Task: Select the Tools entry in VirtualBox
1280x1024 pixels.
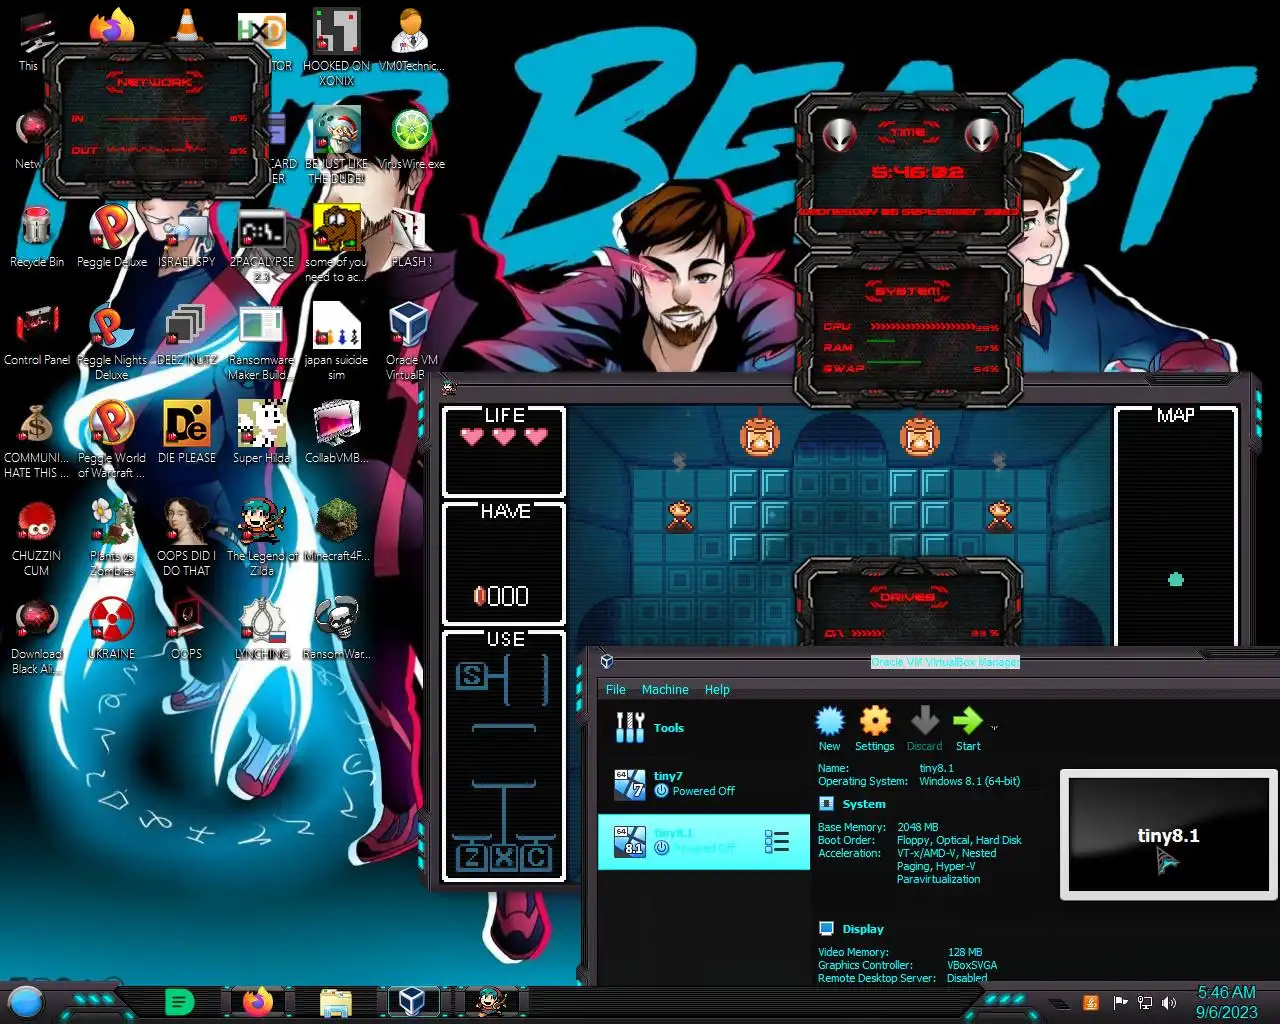Action: (704, 728)
